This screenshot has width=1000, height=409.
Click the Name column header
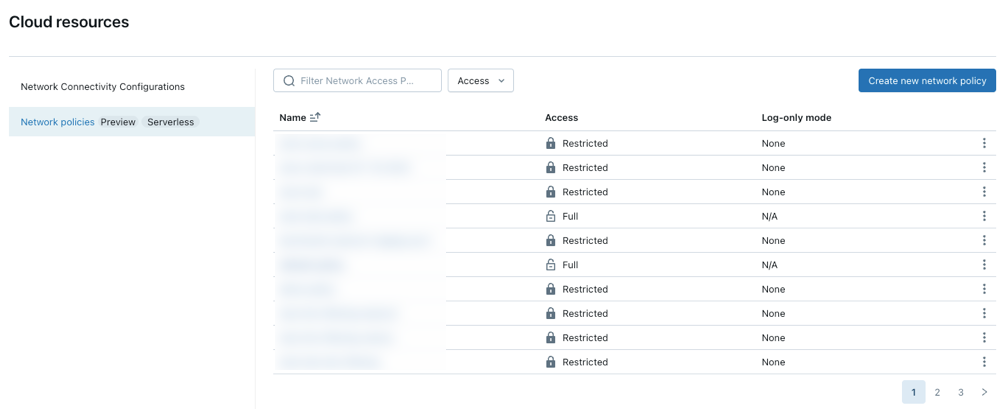[x=293, y=117]
